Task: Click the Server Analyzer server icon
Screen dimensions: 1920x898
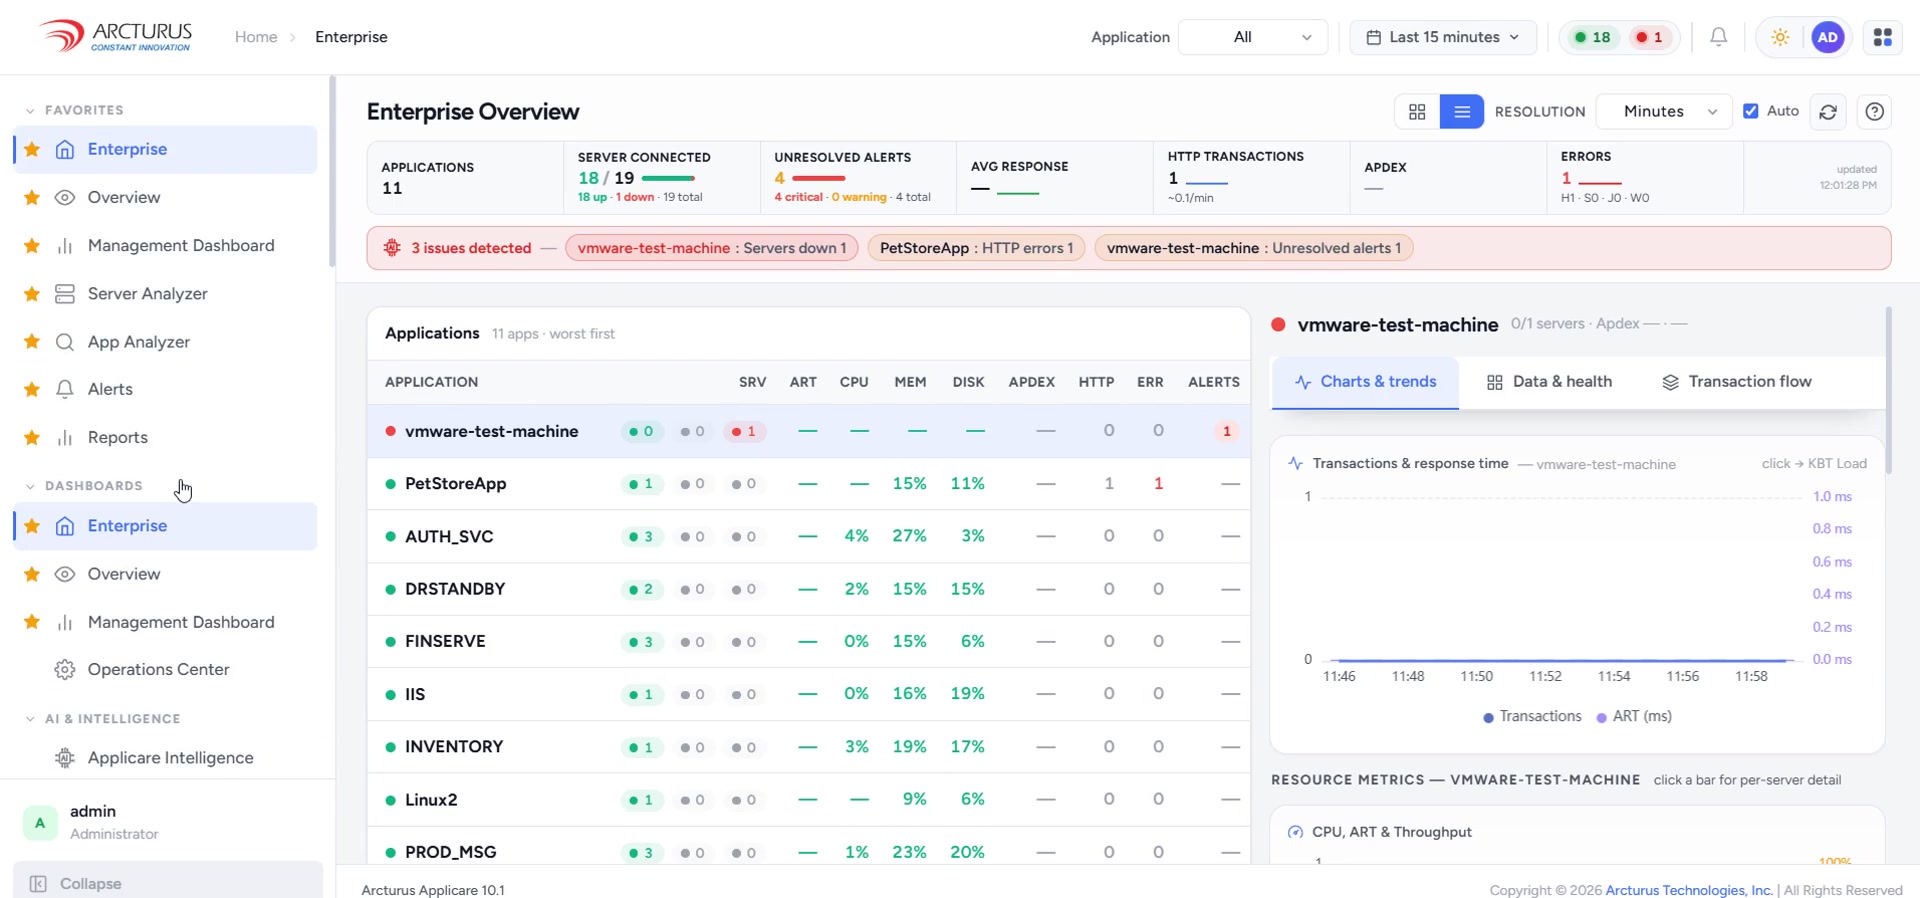Action: click(65, 294)
